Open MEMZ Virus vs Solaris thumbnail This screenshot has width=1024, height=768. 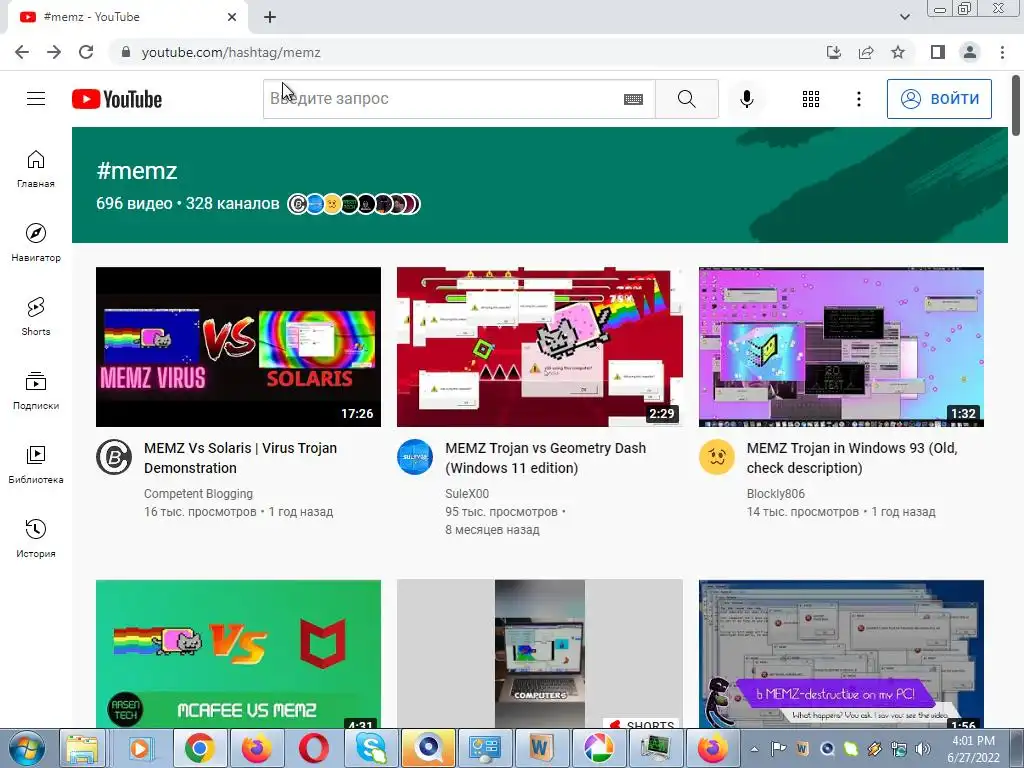tap(238, 347)
